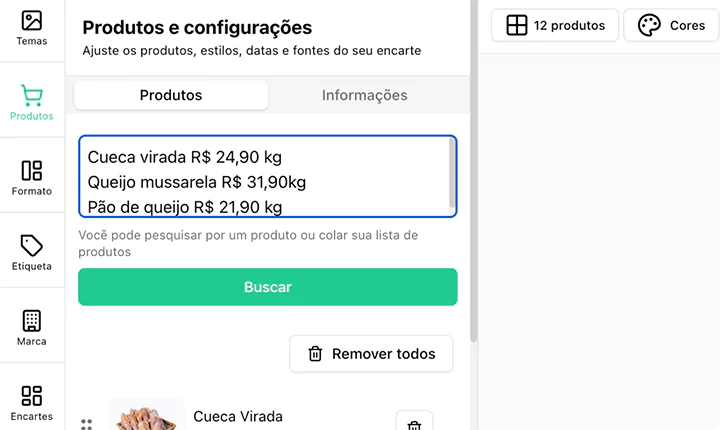
Task: Select the Cueca Virada product thumbnail
Action: 146,416
